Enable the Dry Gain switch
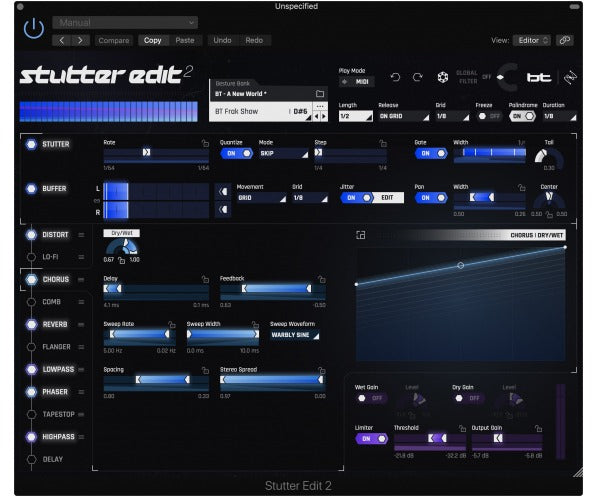This screenshot has width=597, height=497. click(468, 398)
